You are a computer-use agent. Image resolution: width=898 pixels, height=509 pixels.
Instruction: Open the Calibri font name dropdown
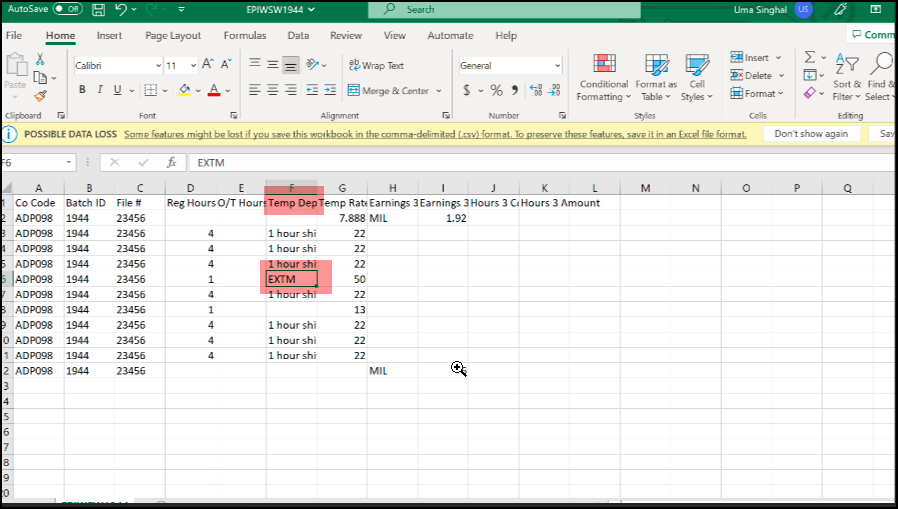point(158,66)
